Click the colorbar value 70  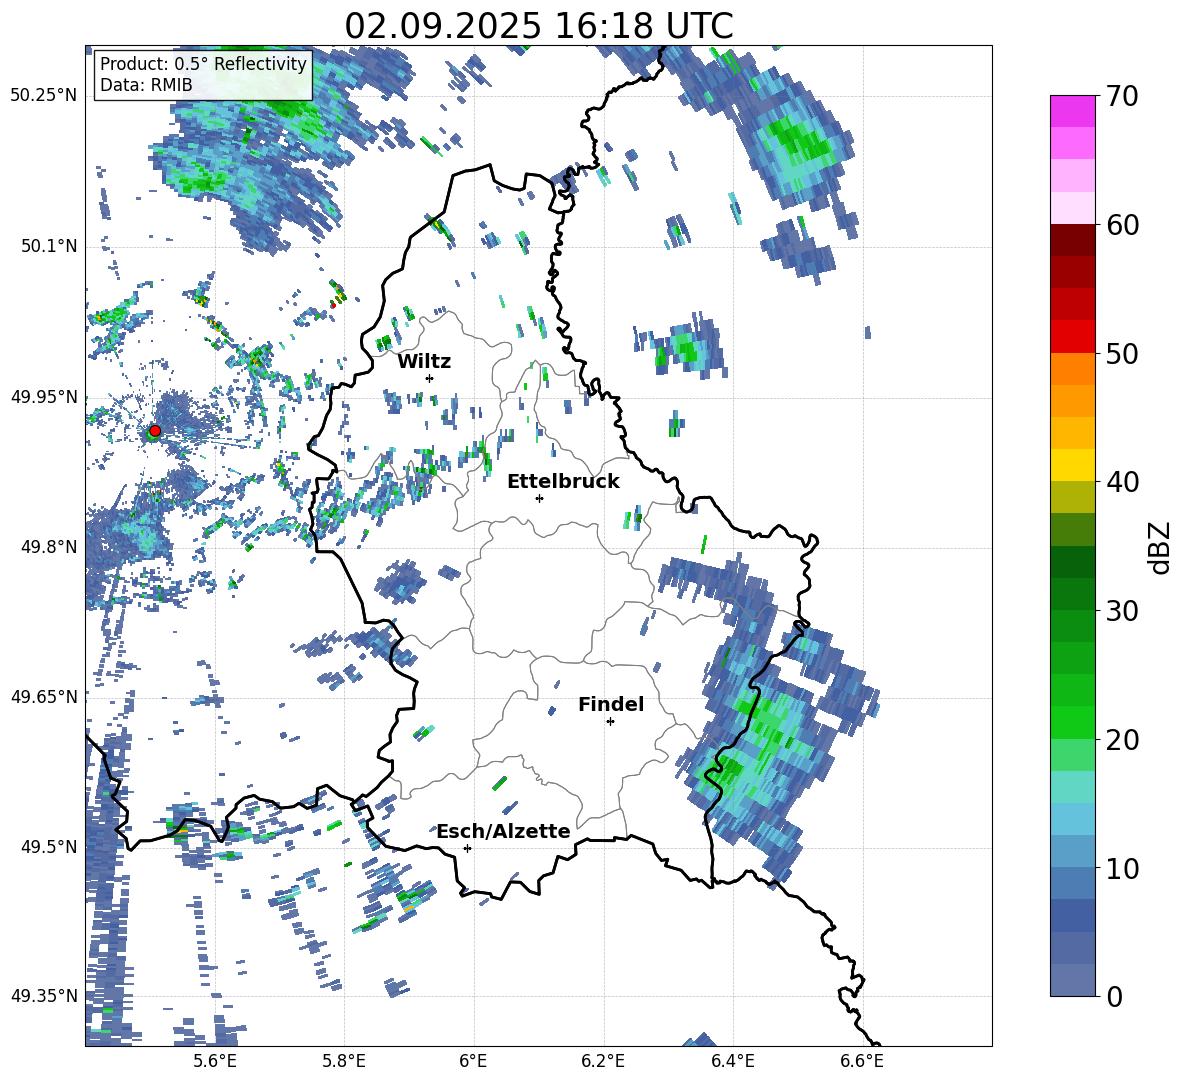point(1121,97)
